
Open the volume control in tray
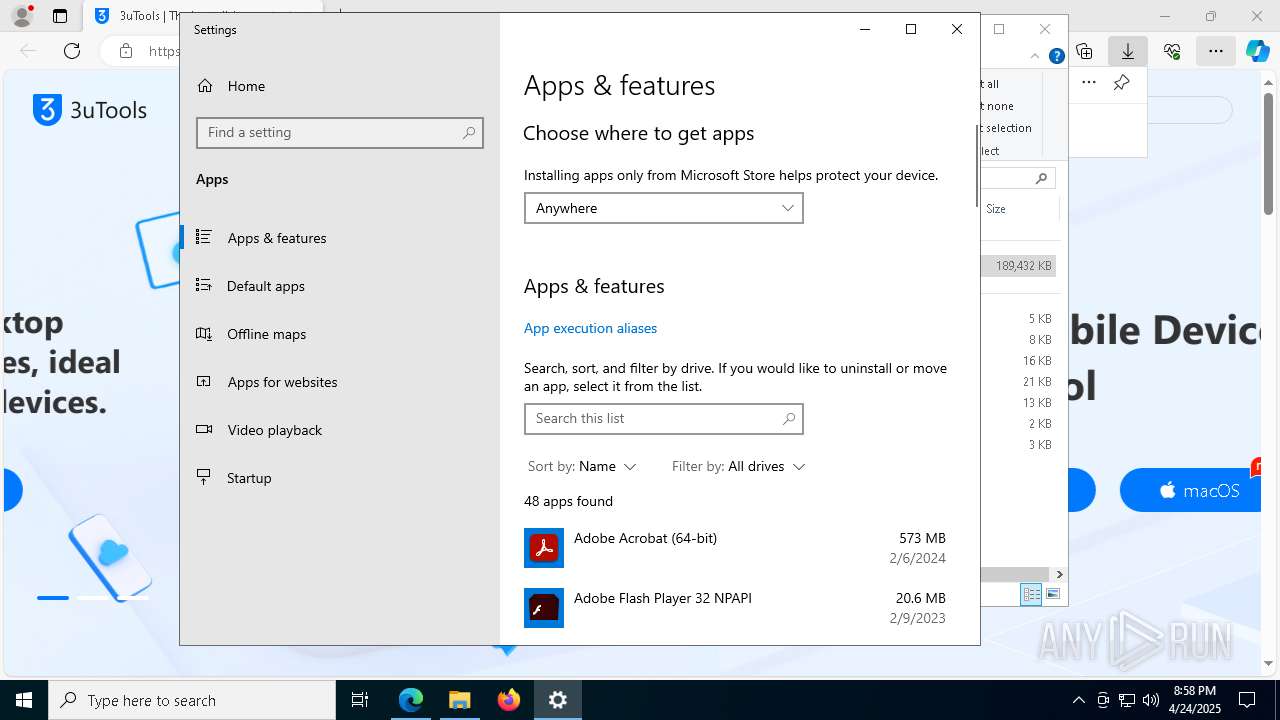[x=1151, y=700]
